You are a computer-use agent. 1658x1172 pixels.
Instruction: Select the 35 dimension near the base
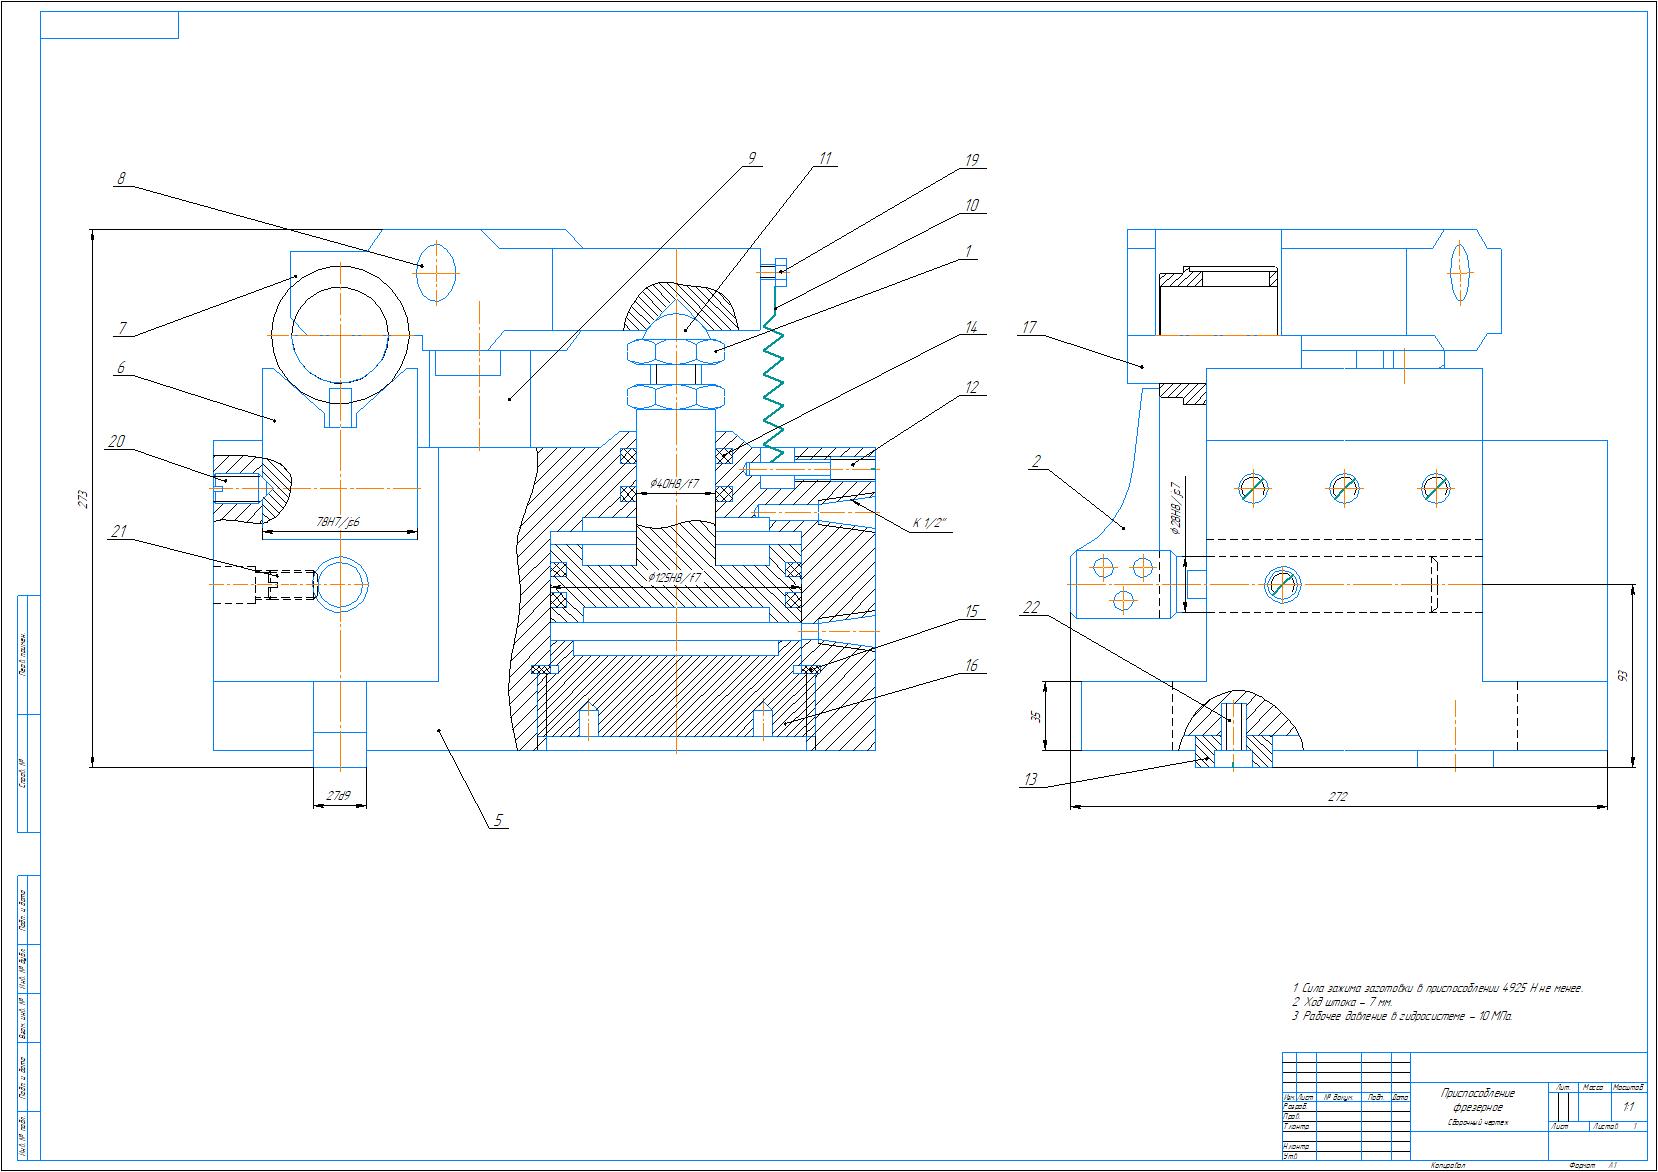click(x=1036, y=716)
